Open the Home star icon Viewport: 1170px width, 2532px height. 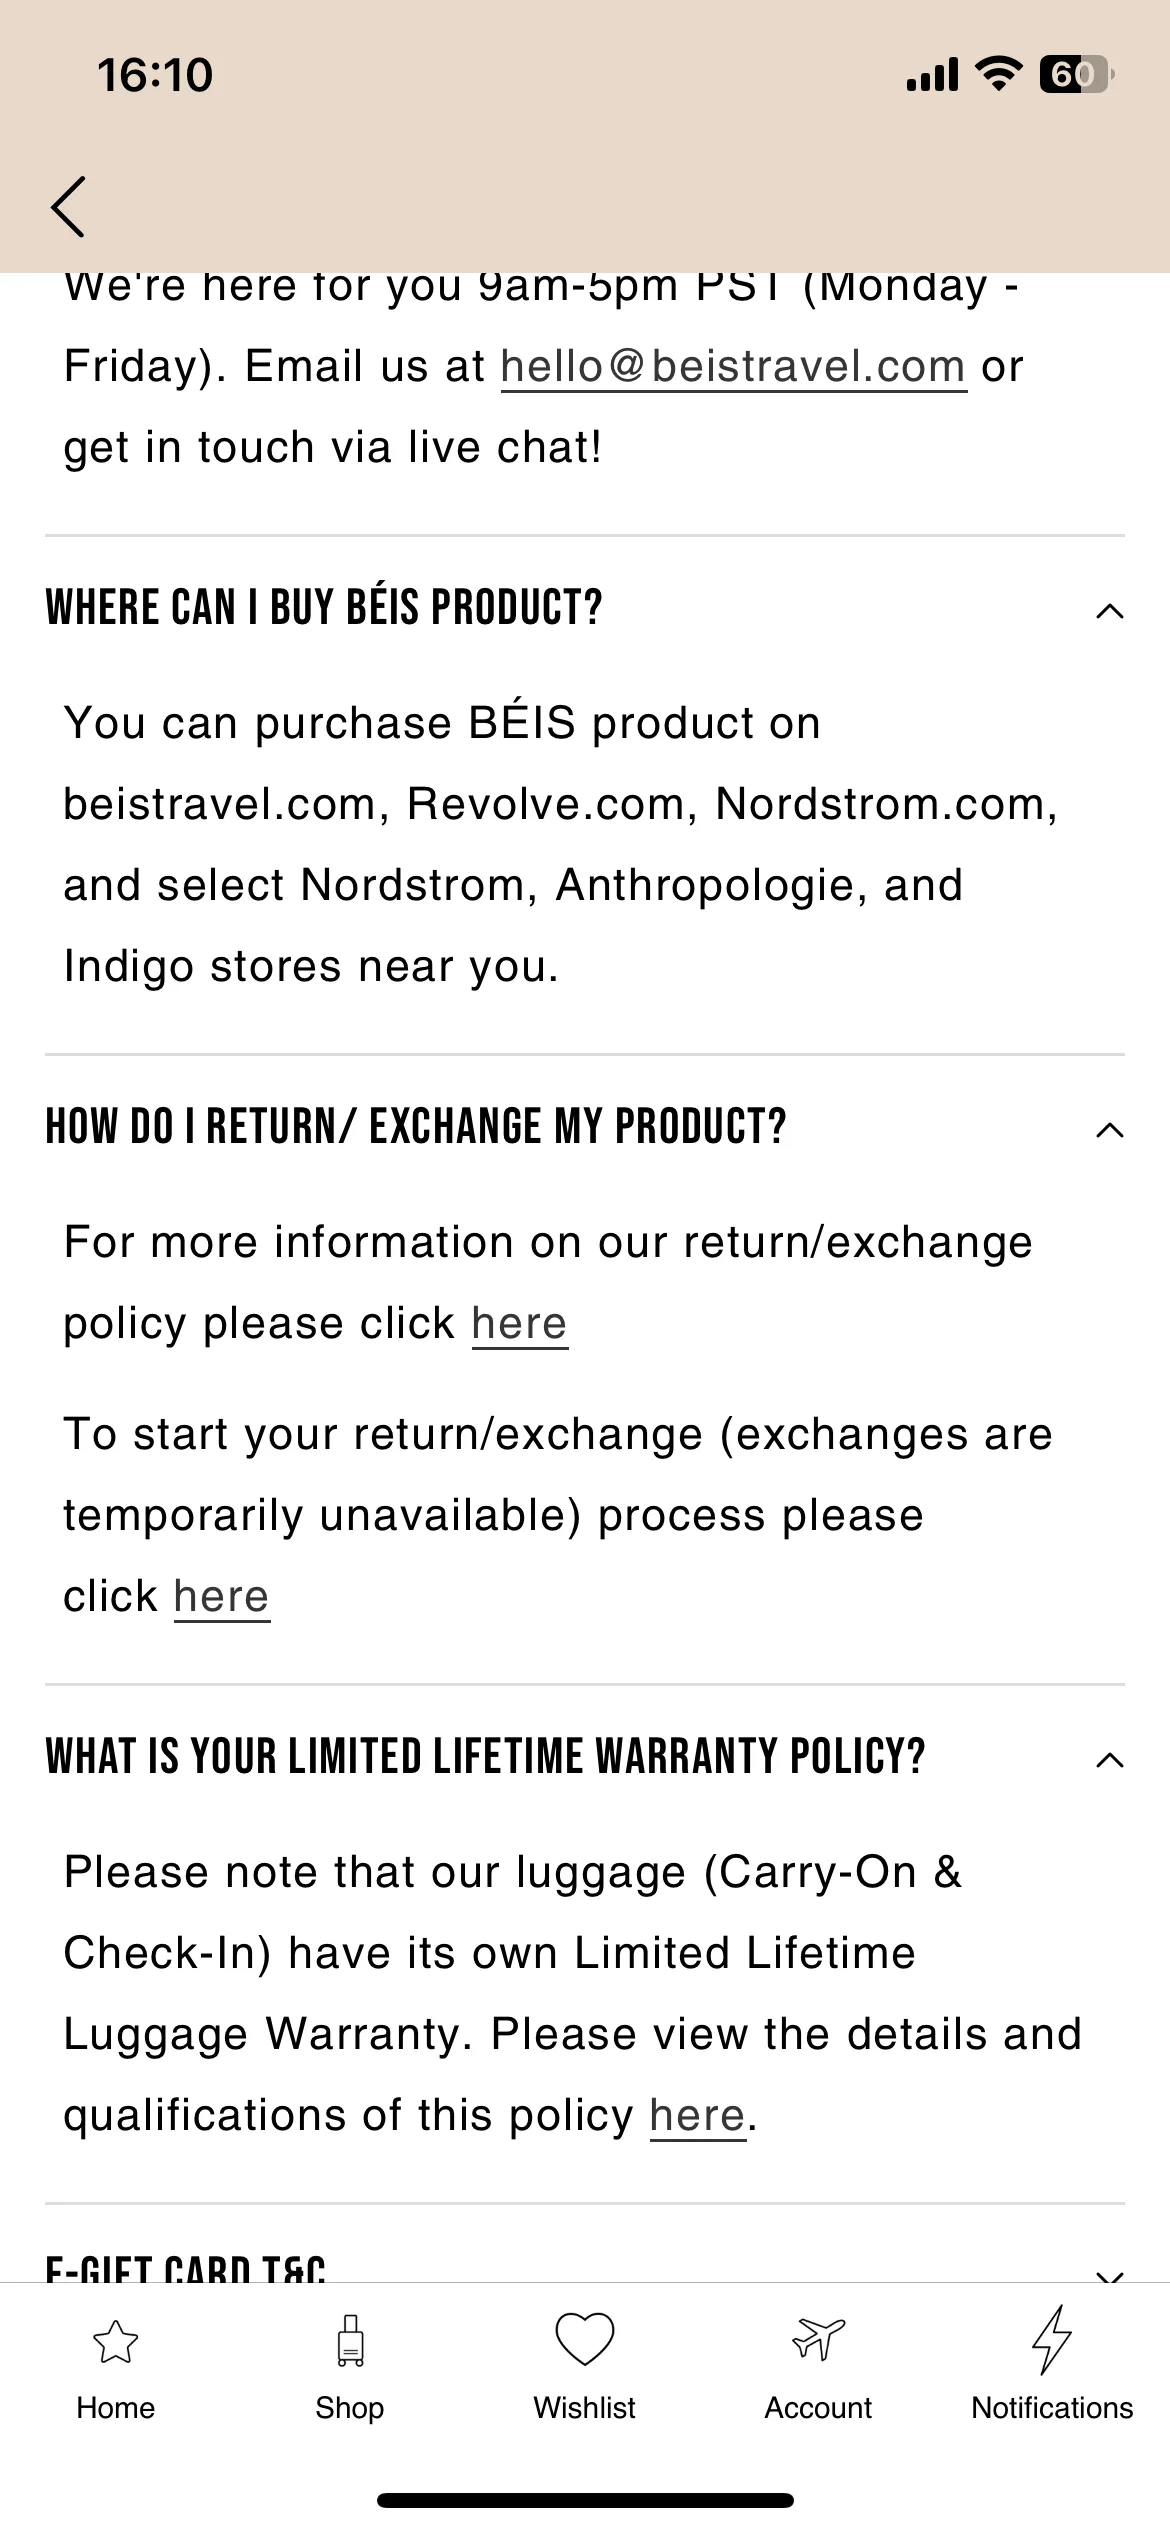coord(115,2342)
